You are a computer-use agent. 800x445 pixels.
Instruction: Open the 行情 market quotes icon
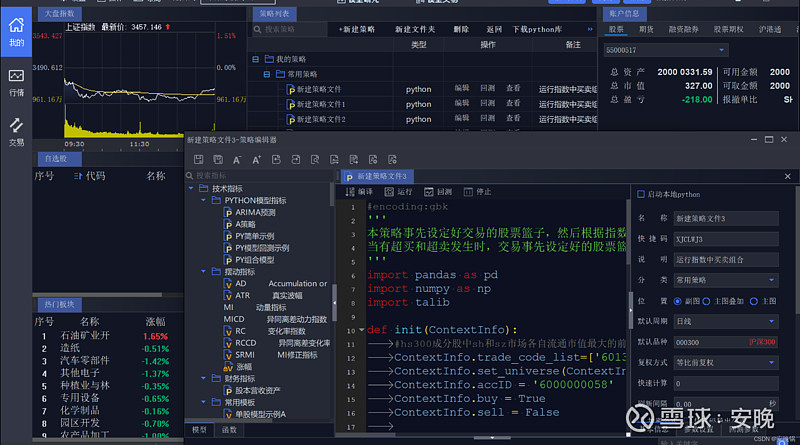click(x=16, y=81)
